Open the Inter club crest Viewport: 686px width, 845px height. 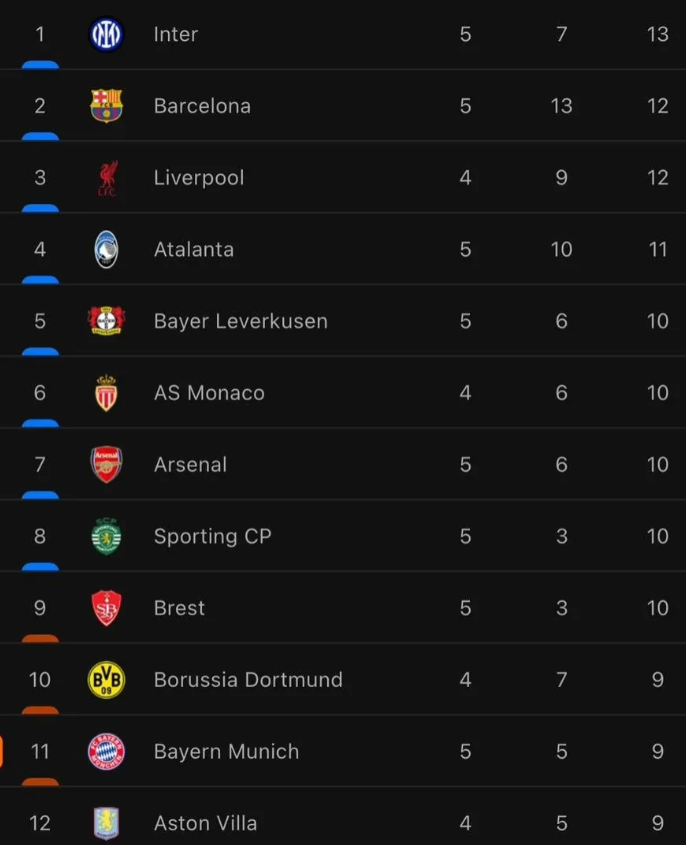click(x=106, y=34)
